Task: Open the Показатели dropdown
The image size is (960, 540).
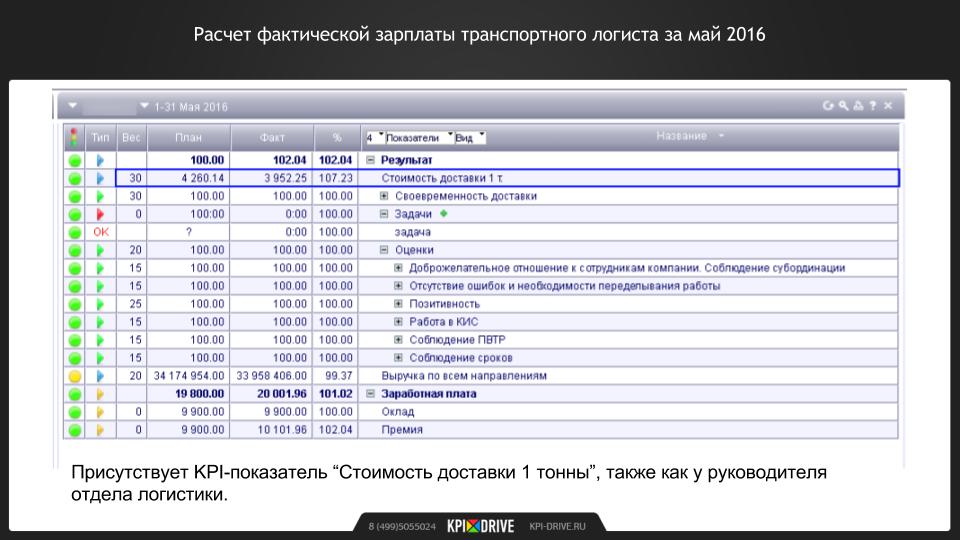Action: tap(419, 138)
